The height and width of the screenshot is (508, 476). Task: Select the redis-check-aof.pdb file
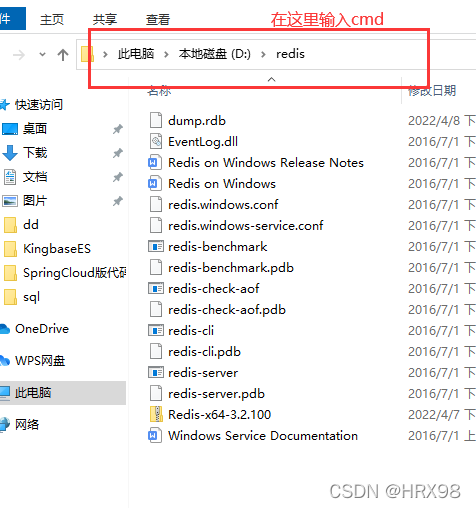click(227, 309)
